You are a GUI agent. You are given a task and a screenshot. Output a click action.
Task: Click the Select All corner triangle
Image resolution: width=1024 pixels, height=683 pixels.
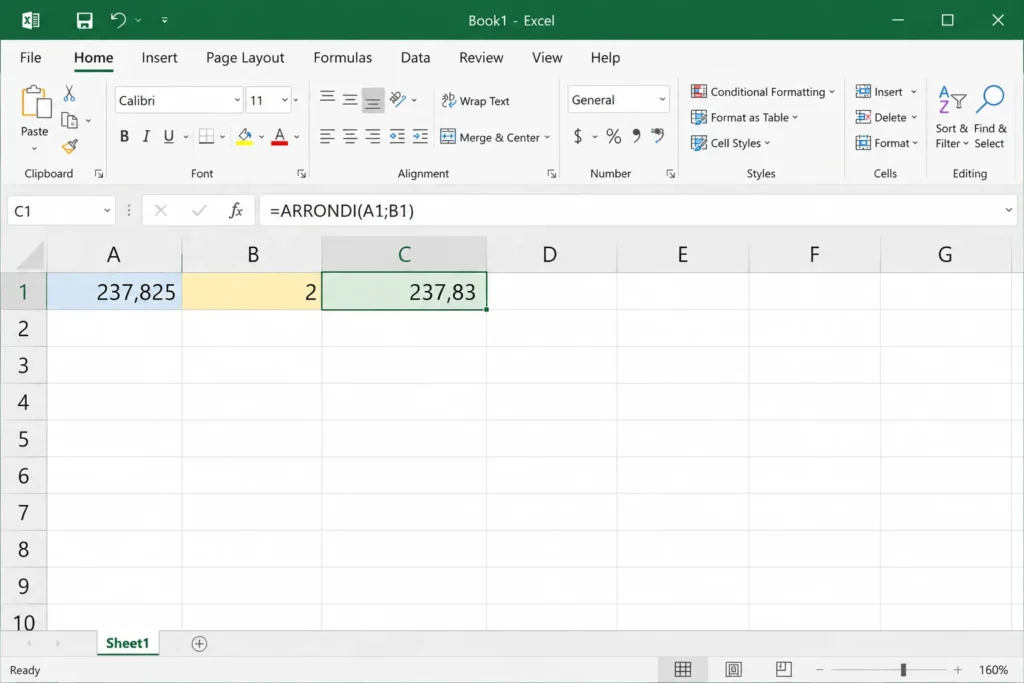[30, 255]
